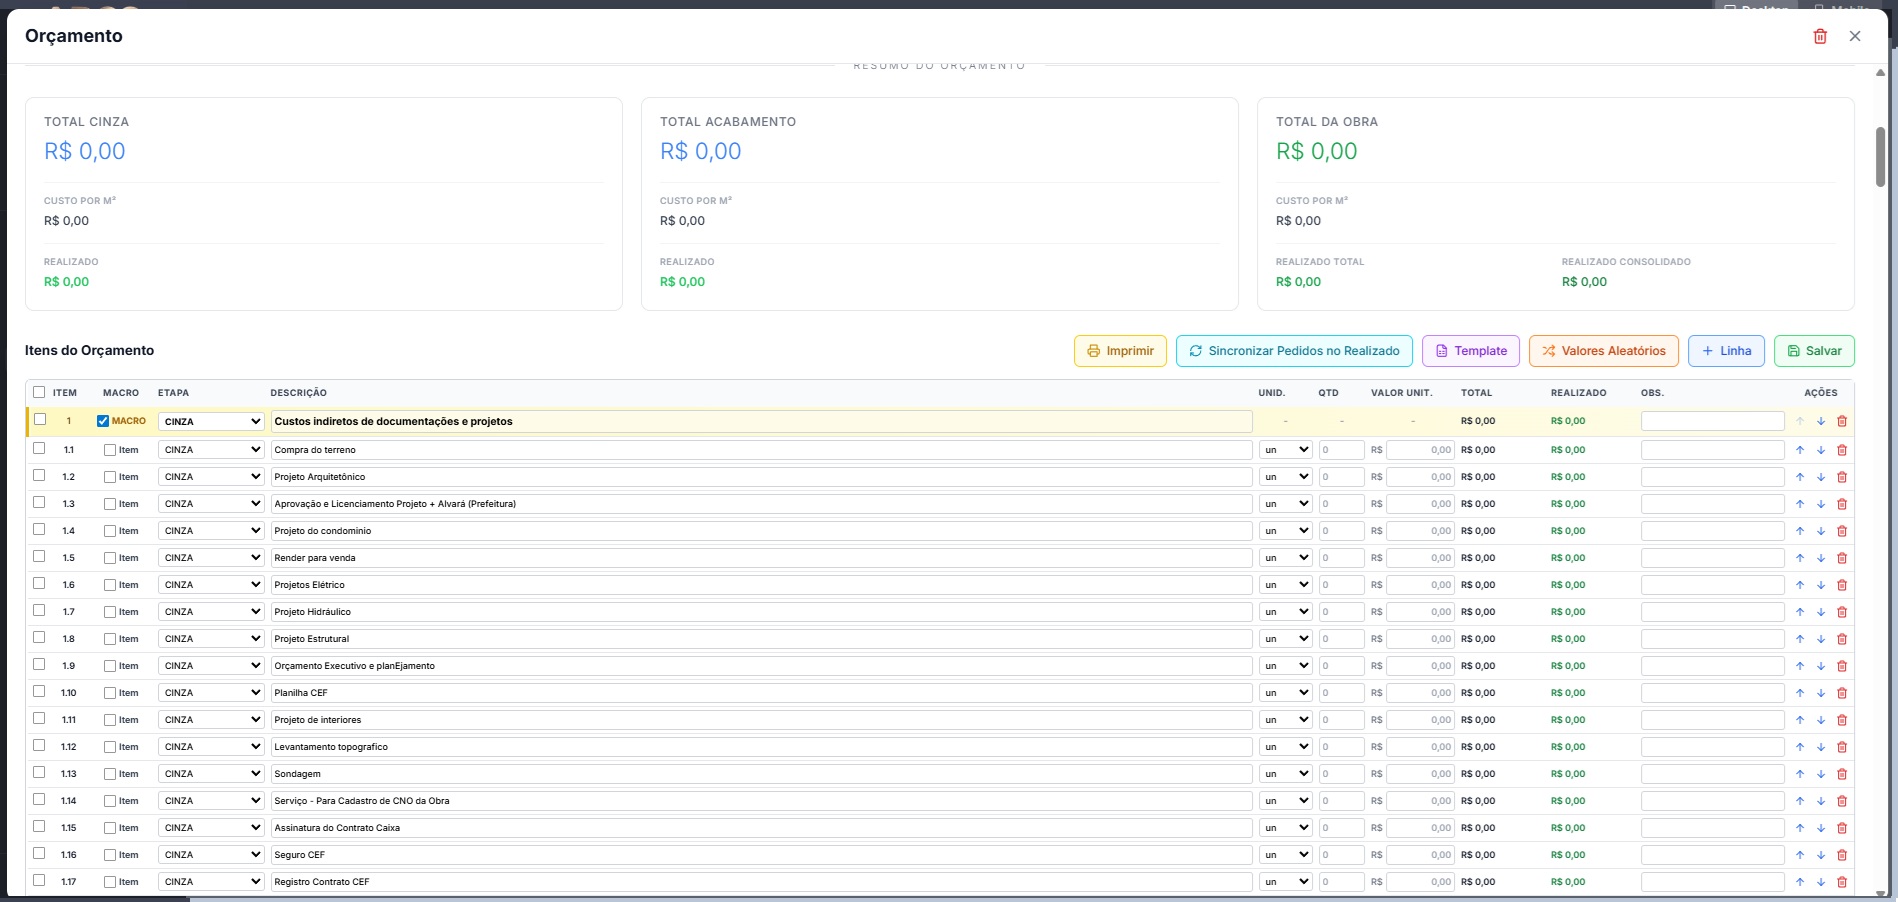The image size is (1898, 902).
Task: Open the CINZA etapa dropdown on row 1
Action: coord(211,421)
